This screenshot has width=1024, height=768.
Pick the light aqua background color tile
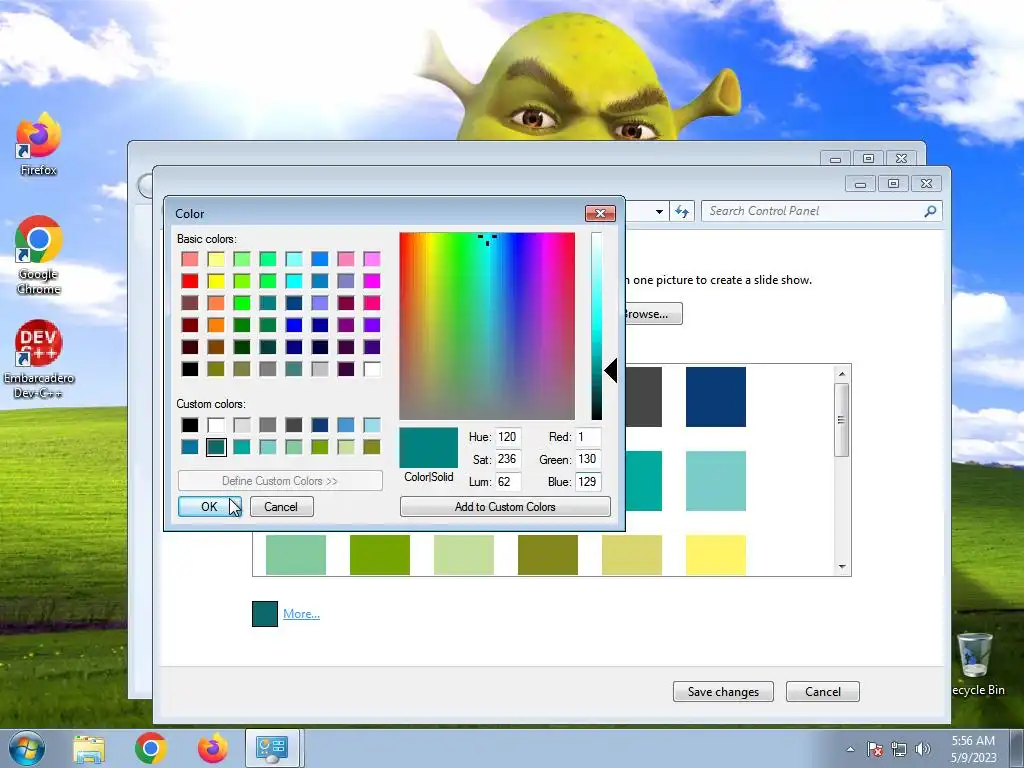click(716, 481)
